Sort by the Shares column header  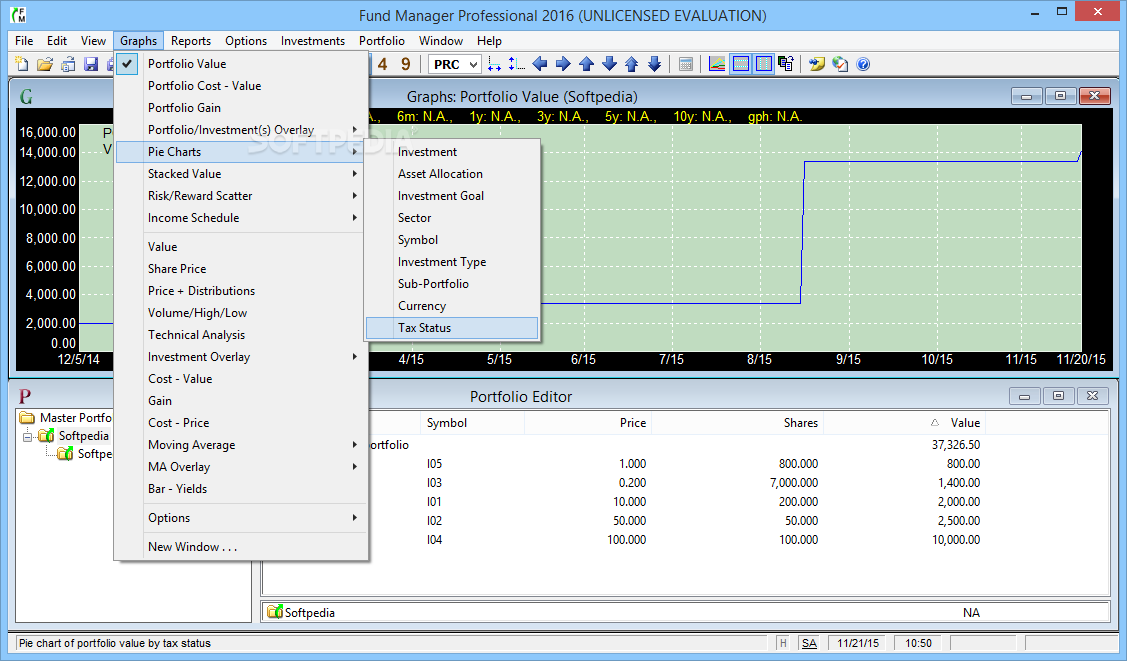[x=737, y=423]
